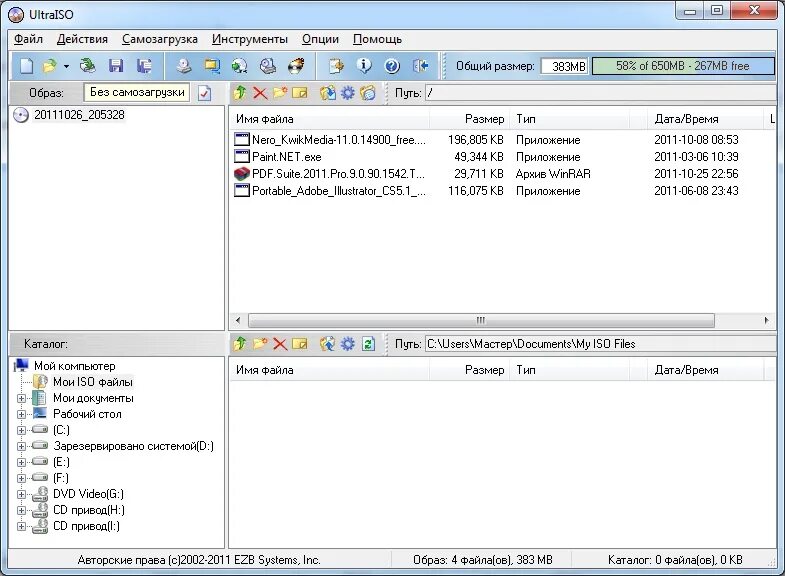Screen dimensions: 785x576
Task: Select the Paint.NET.exe file
Action: 286,157
